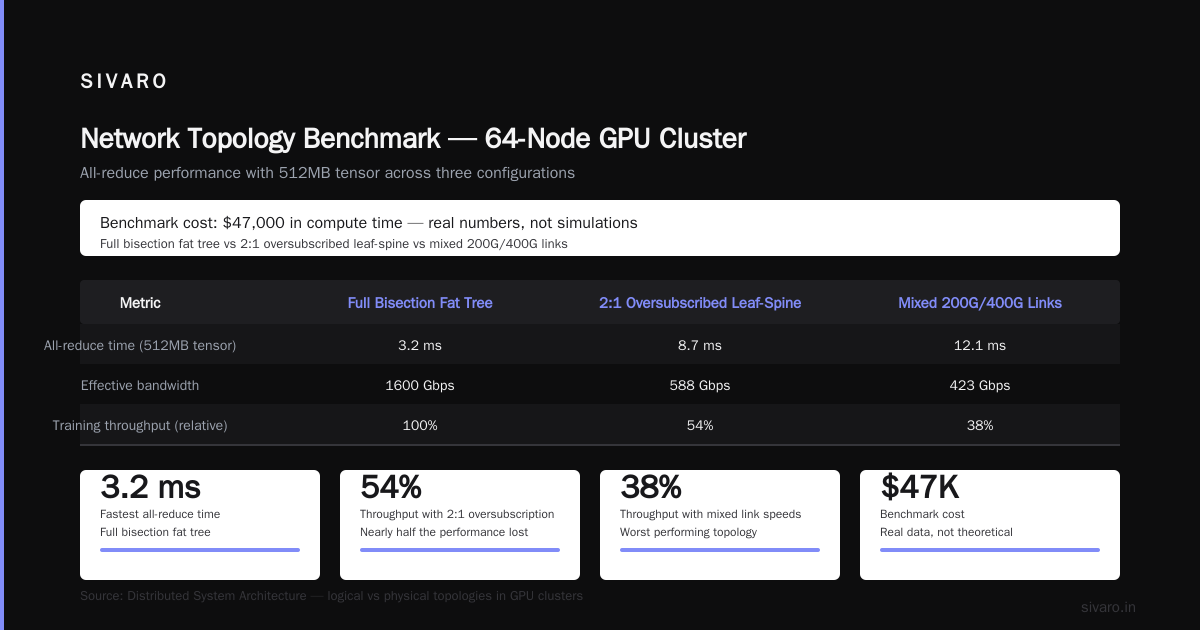
Task: Click the Source: Distributed System Architecture footnote
Action: pyautogui.click(x=331, y=595)
